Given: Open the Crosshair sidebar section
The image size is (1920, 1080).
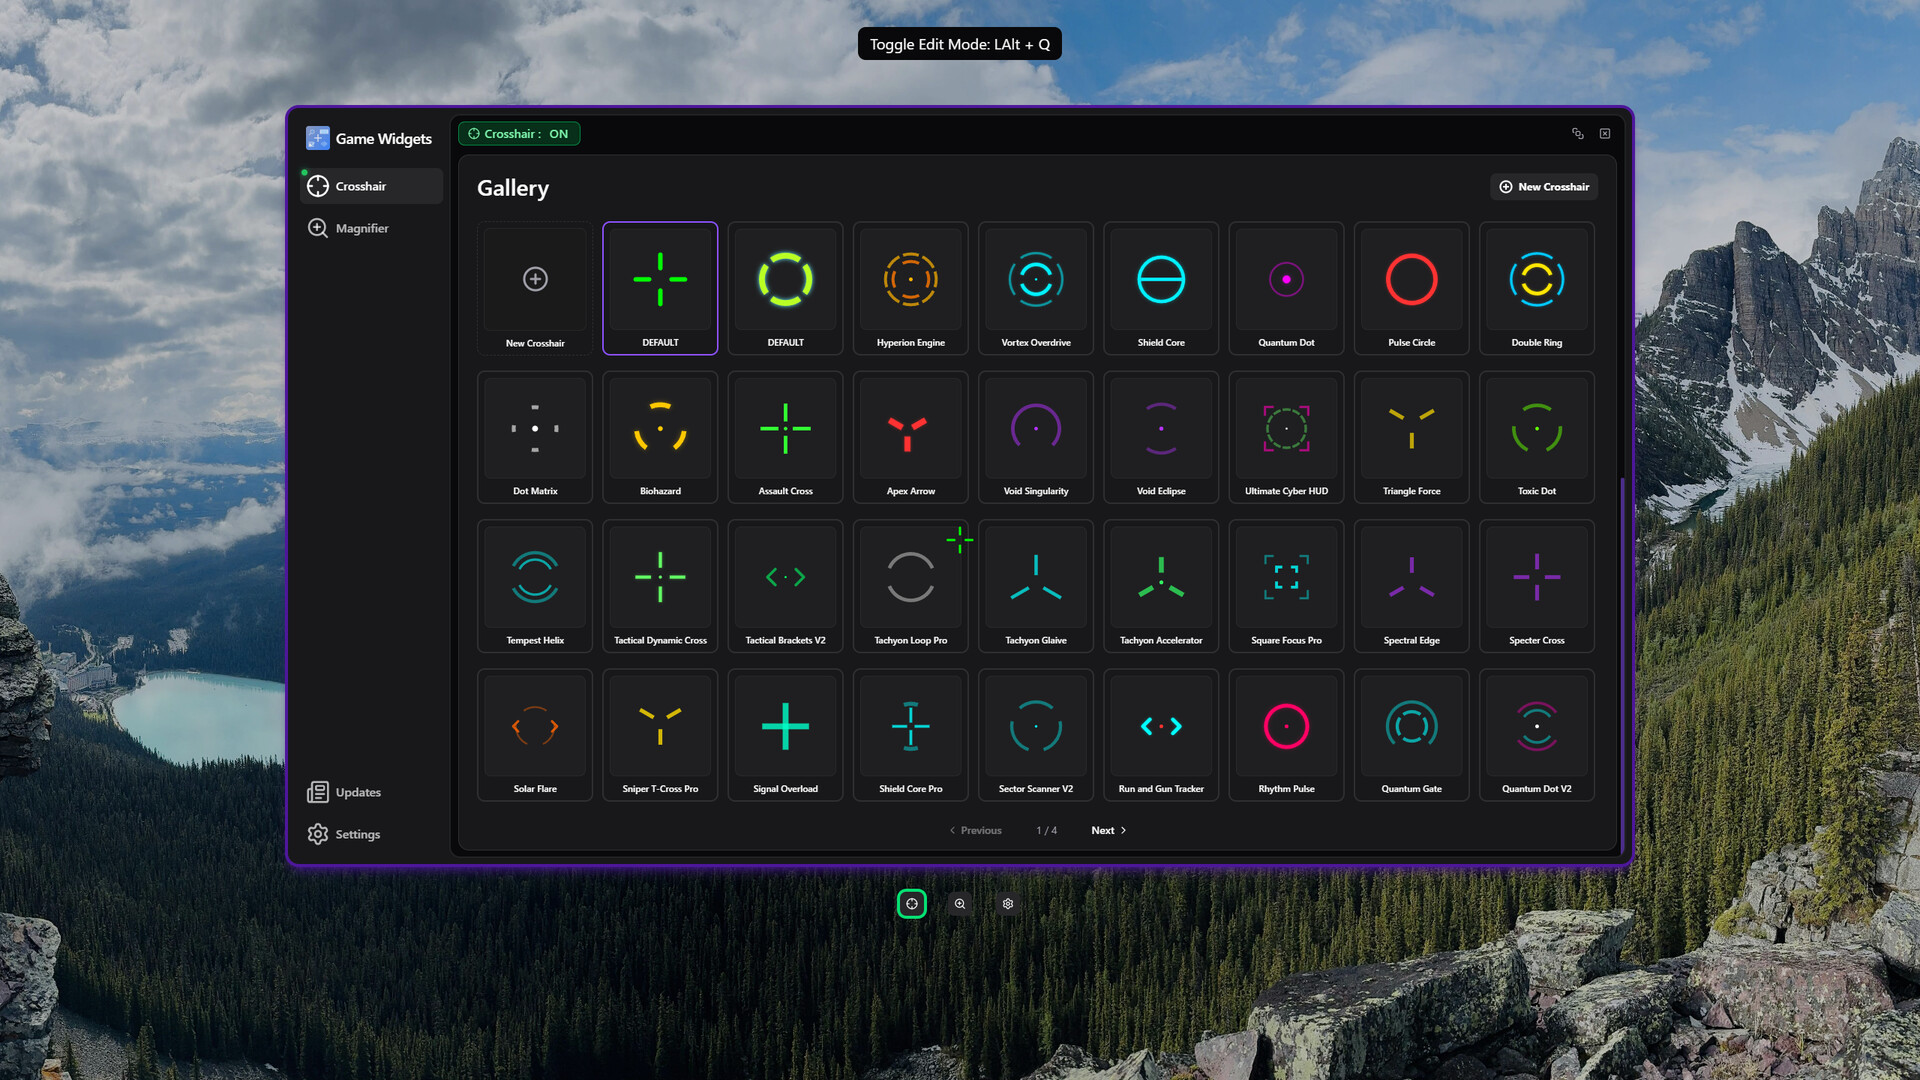Looking at the screenshot, I should click(x=371, y=186).
